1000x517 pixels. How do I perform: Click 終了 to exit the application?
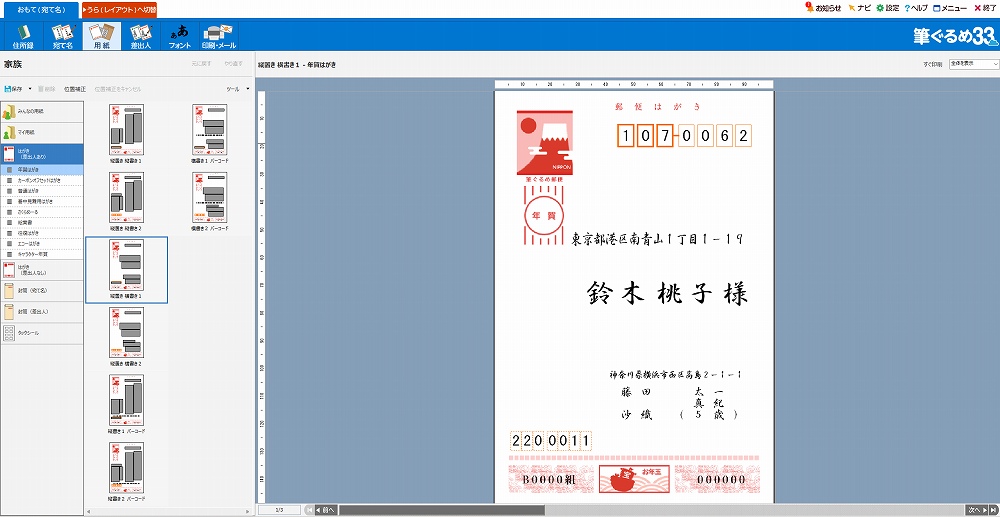[985, 8]
